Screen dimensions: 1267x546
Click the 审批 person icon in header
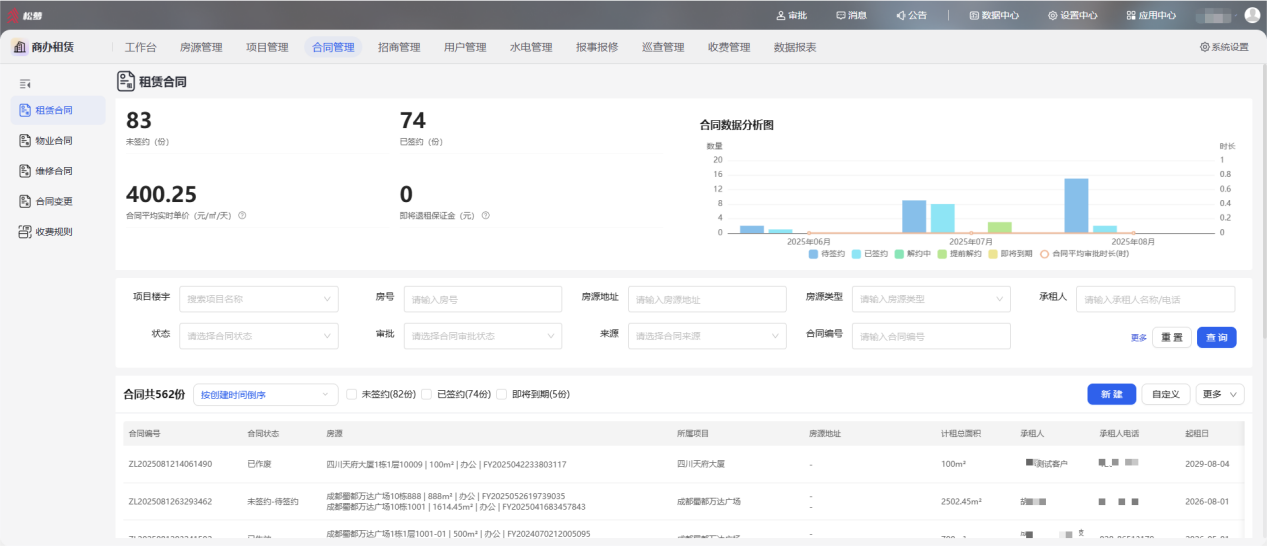point(781,15)
